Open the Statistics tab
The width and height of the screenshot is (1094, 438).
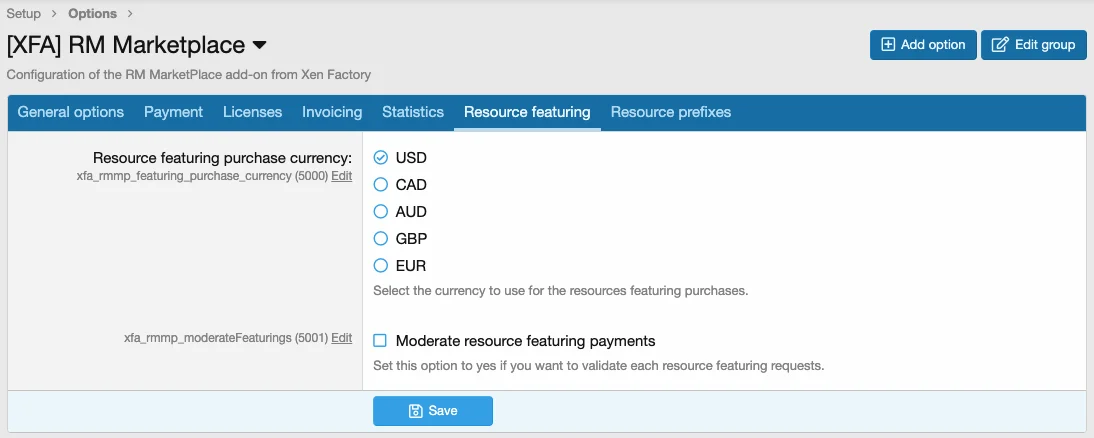413,112
